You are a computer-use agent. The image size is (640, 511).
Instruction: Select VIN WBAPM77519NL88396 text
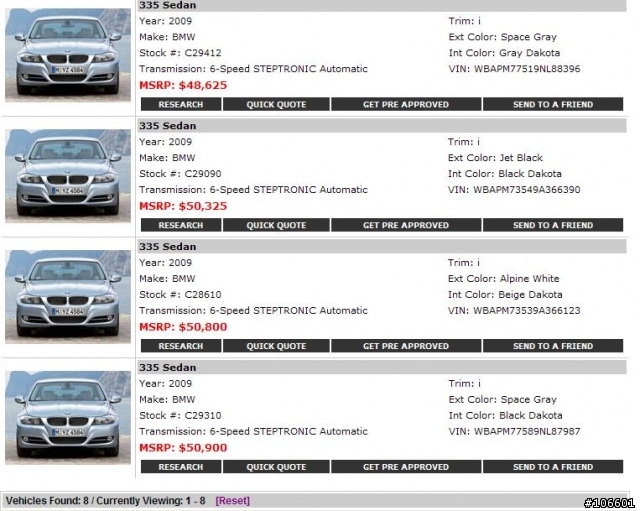(514, 69)
